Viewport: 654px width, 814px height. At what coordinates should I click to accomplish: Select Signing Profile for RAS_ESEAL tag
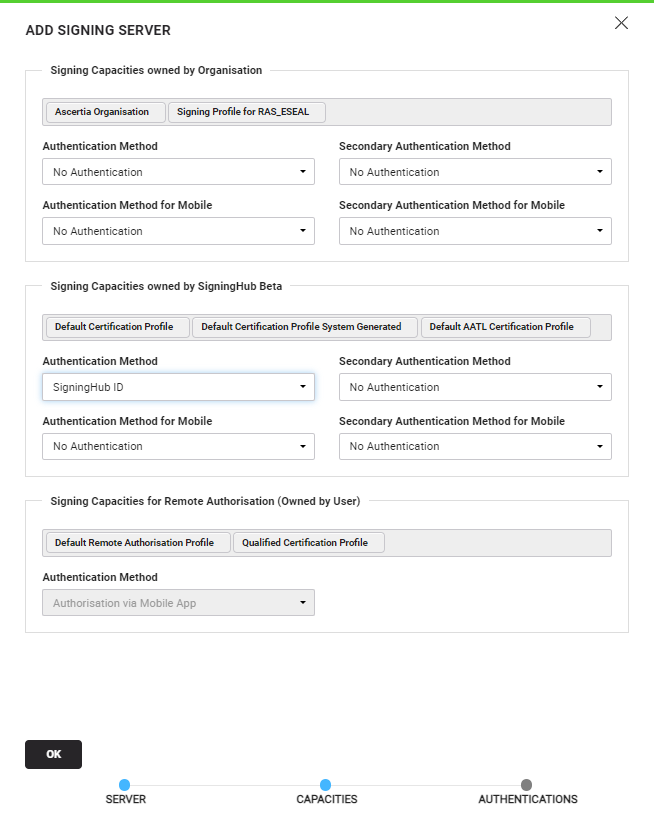coord(246,112)
